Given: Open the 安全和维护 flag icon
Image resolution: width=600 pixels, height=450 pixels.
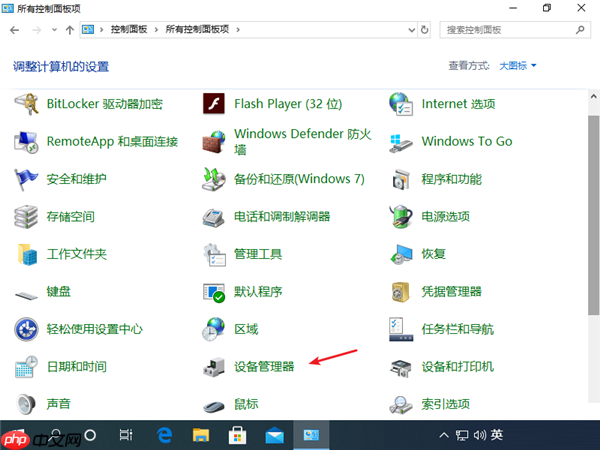Looking at the screenshot, I should click(26, 179).
